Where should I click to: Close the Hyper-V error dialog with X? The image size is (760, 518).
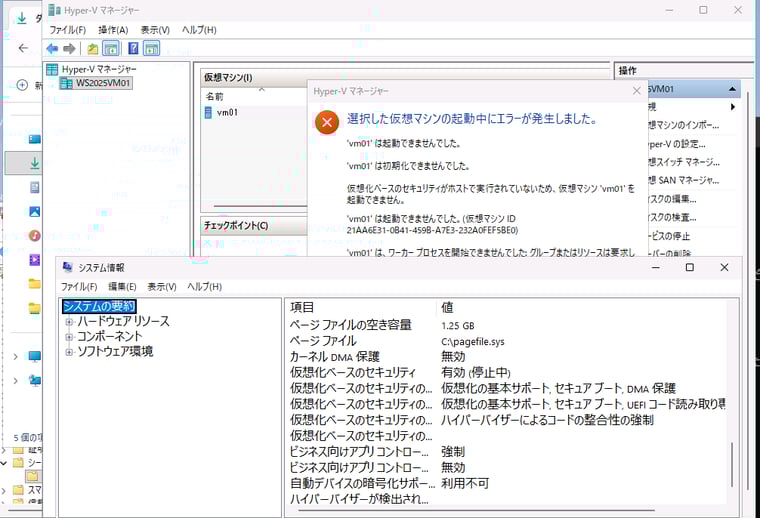click(x=636, y=91)
